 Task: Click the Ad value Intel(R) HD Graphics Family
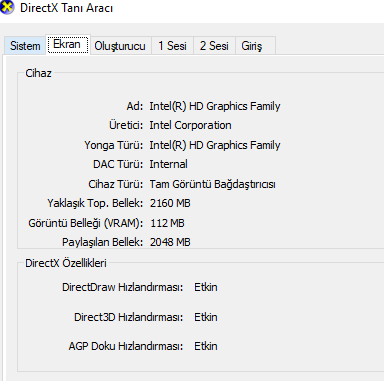point(215,106)
